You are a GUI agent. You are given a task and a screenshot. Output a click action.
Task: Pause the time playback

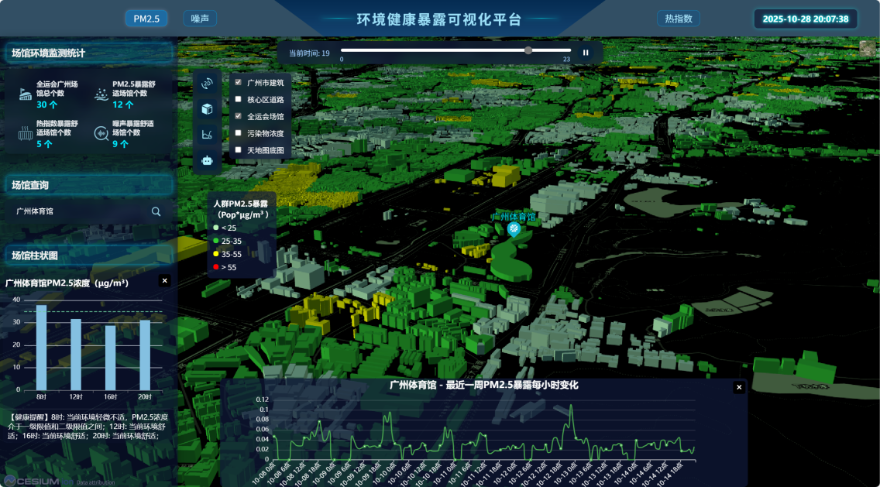586,52
